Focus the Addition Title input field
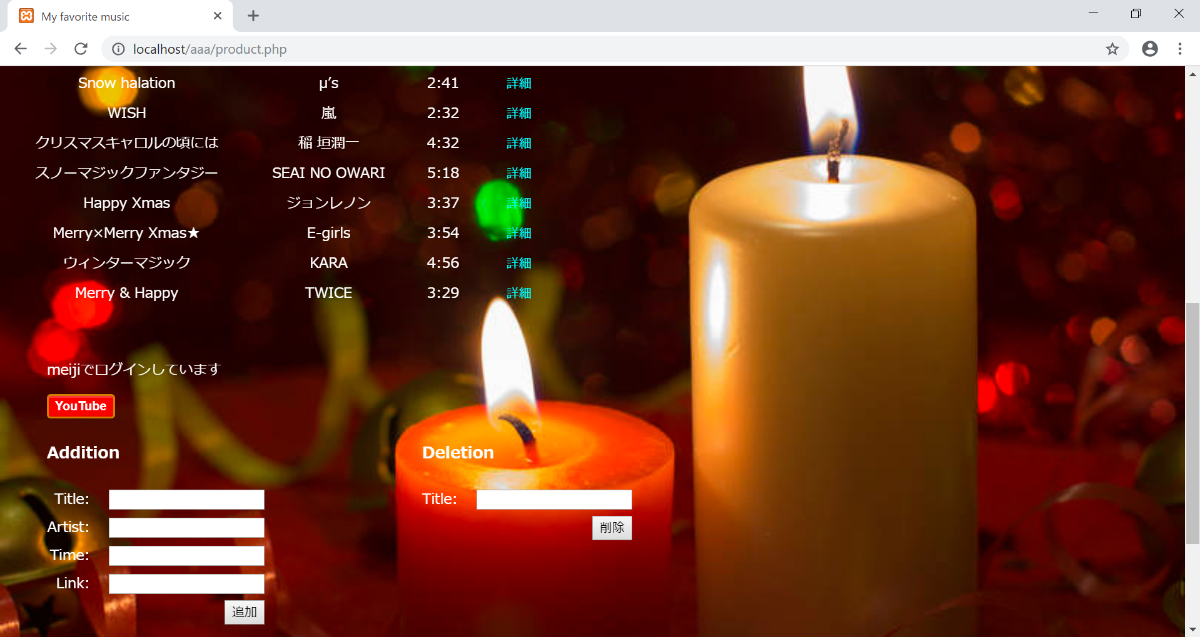 [186, 500]
